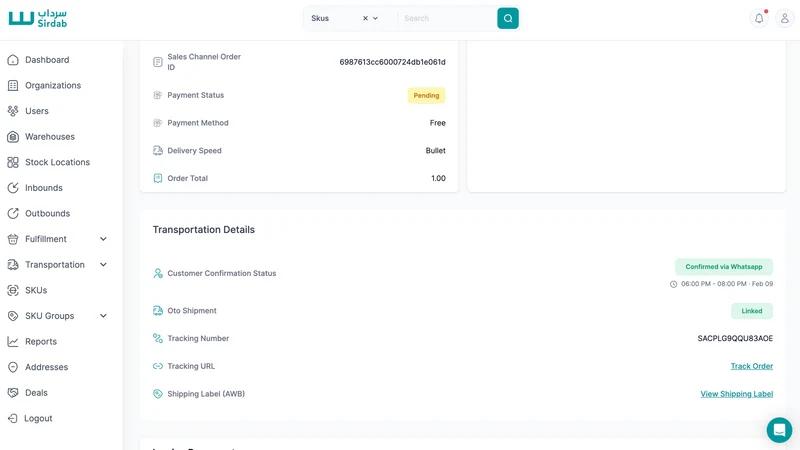The height and width of the screenshot is (450, 800).
Task: Open the Track Order link
Action: 752,366
